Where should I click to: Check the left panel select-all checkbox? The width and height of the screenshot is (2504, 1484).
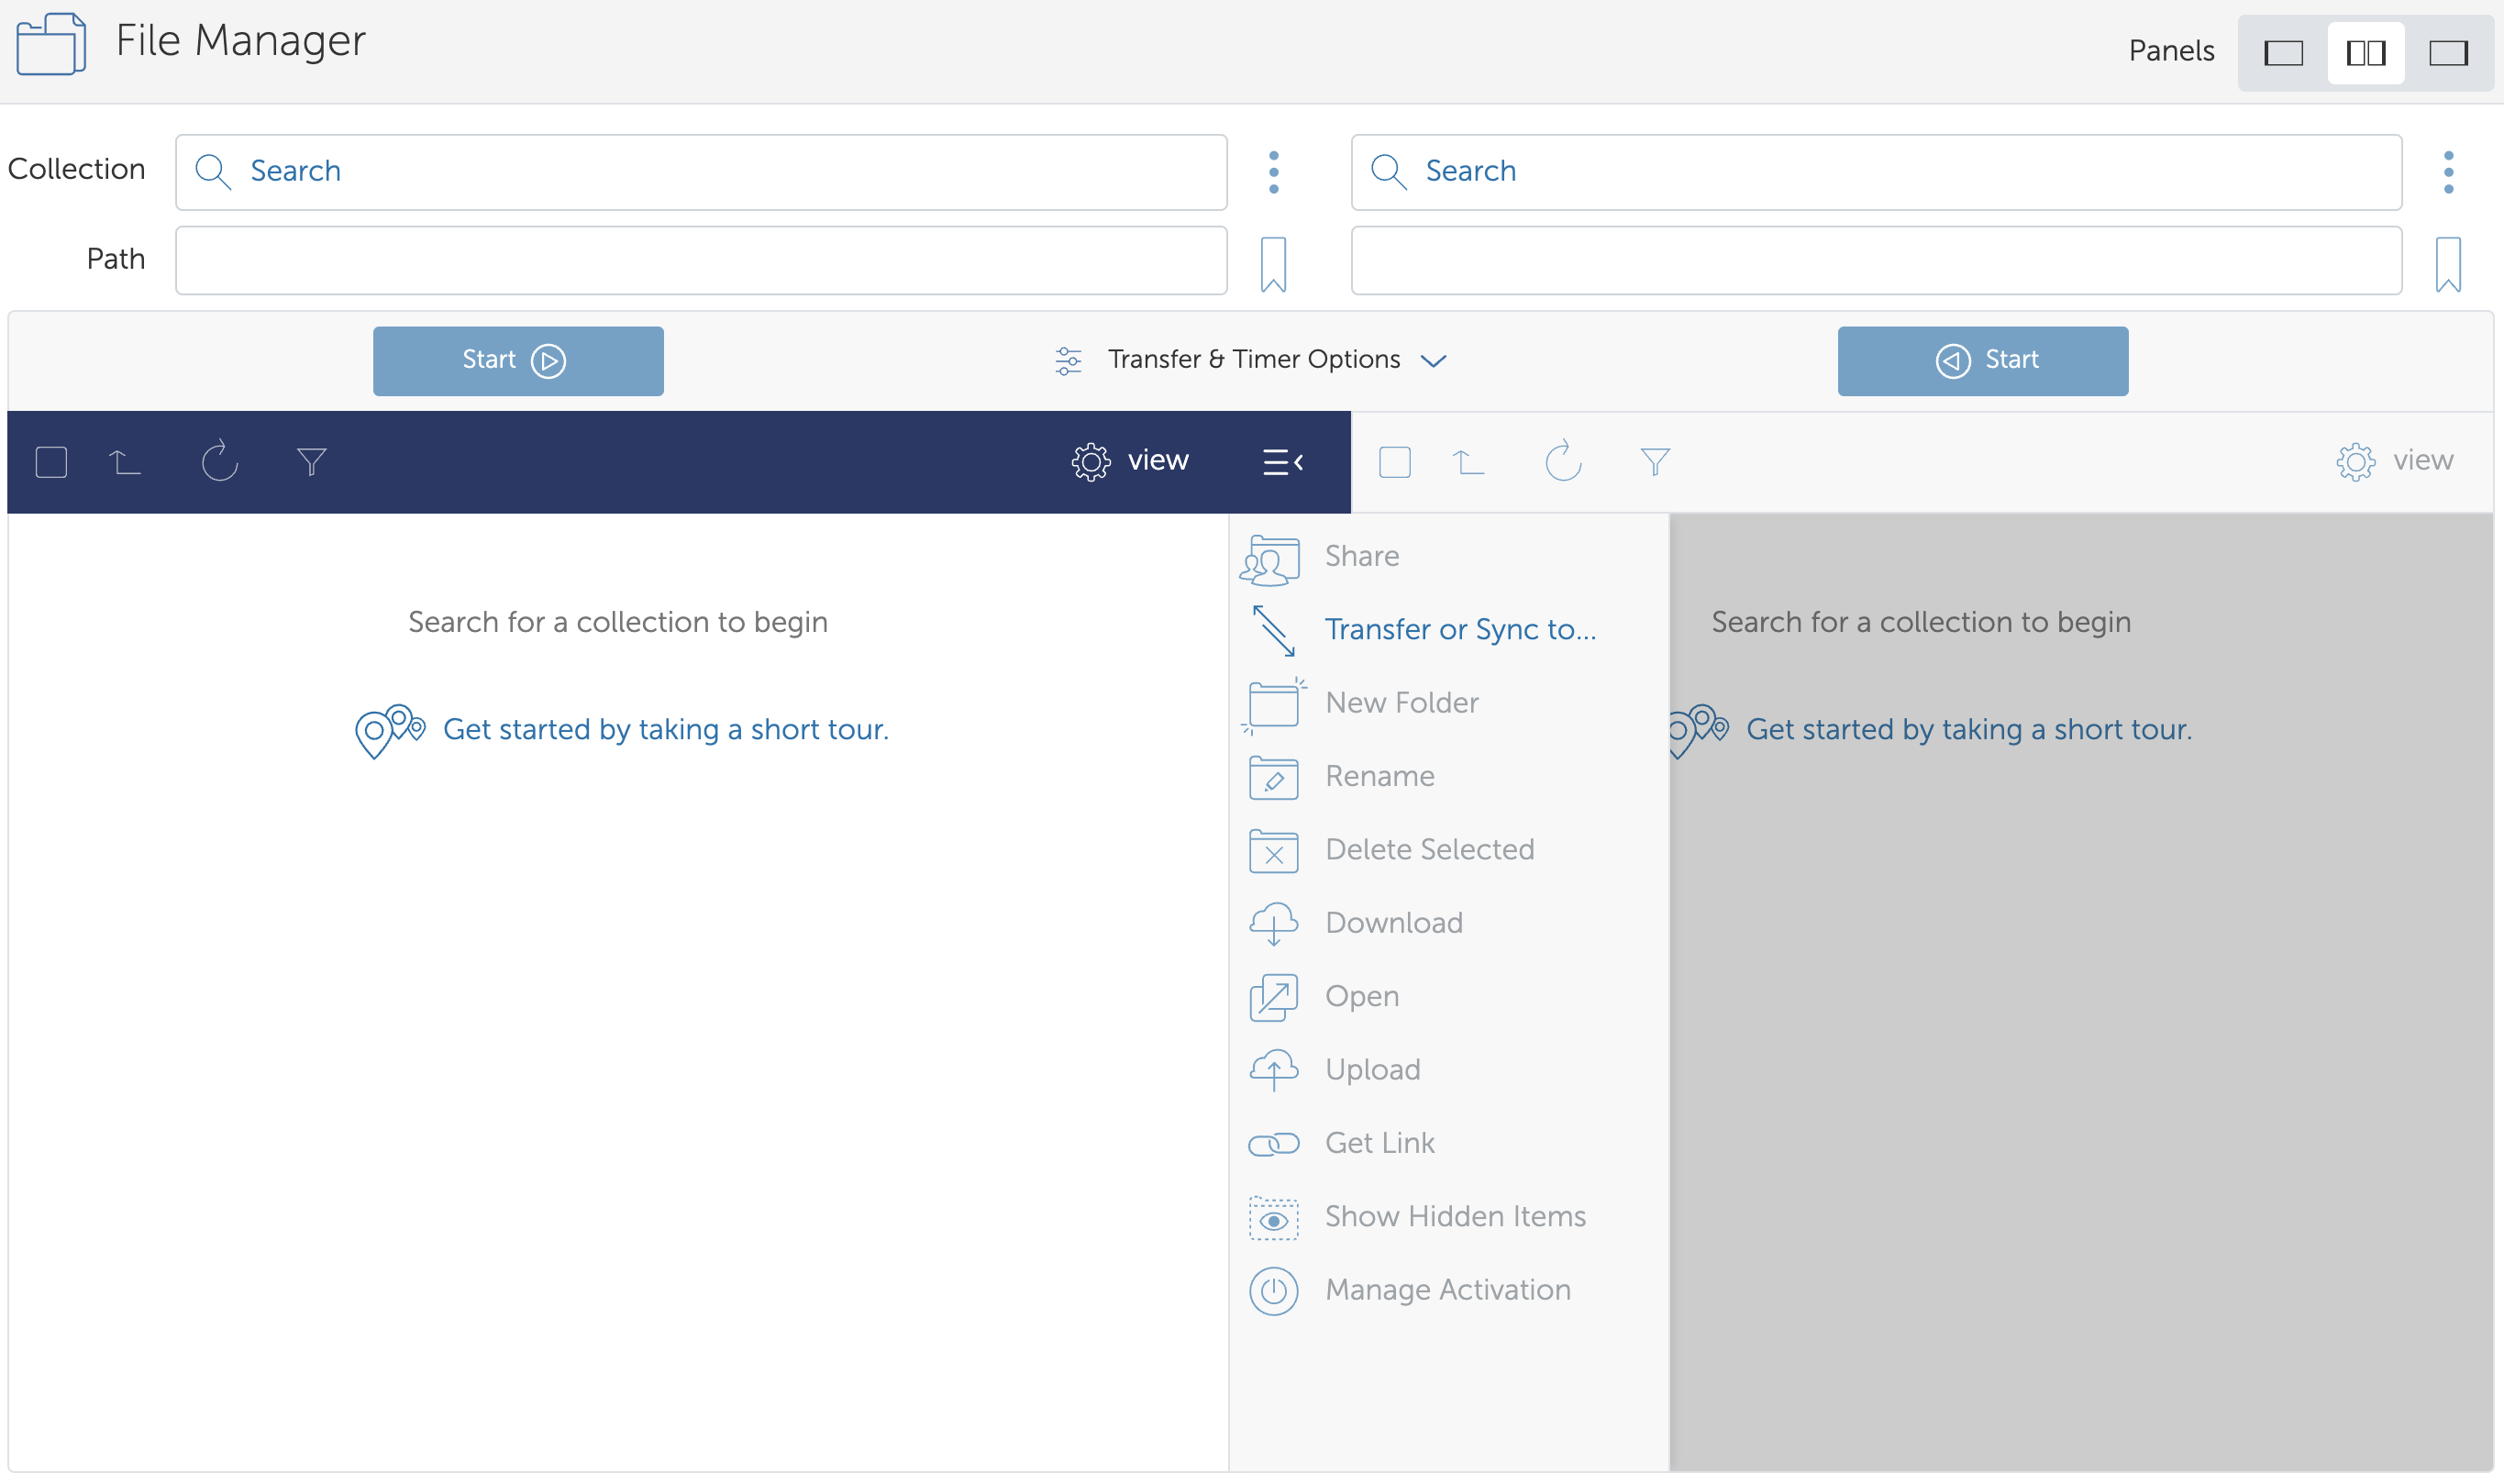[x=51, y=462]
